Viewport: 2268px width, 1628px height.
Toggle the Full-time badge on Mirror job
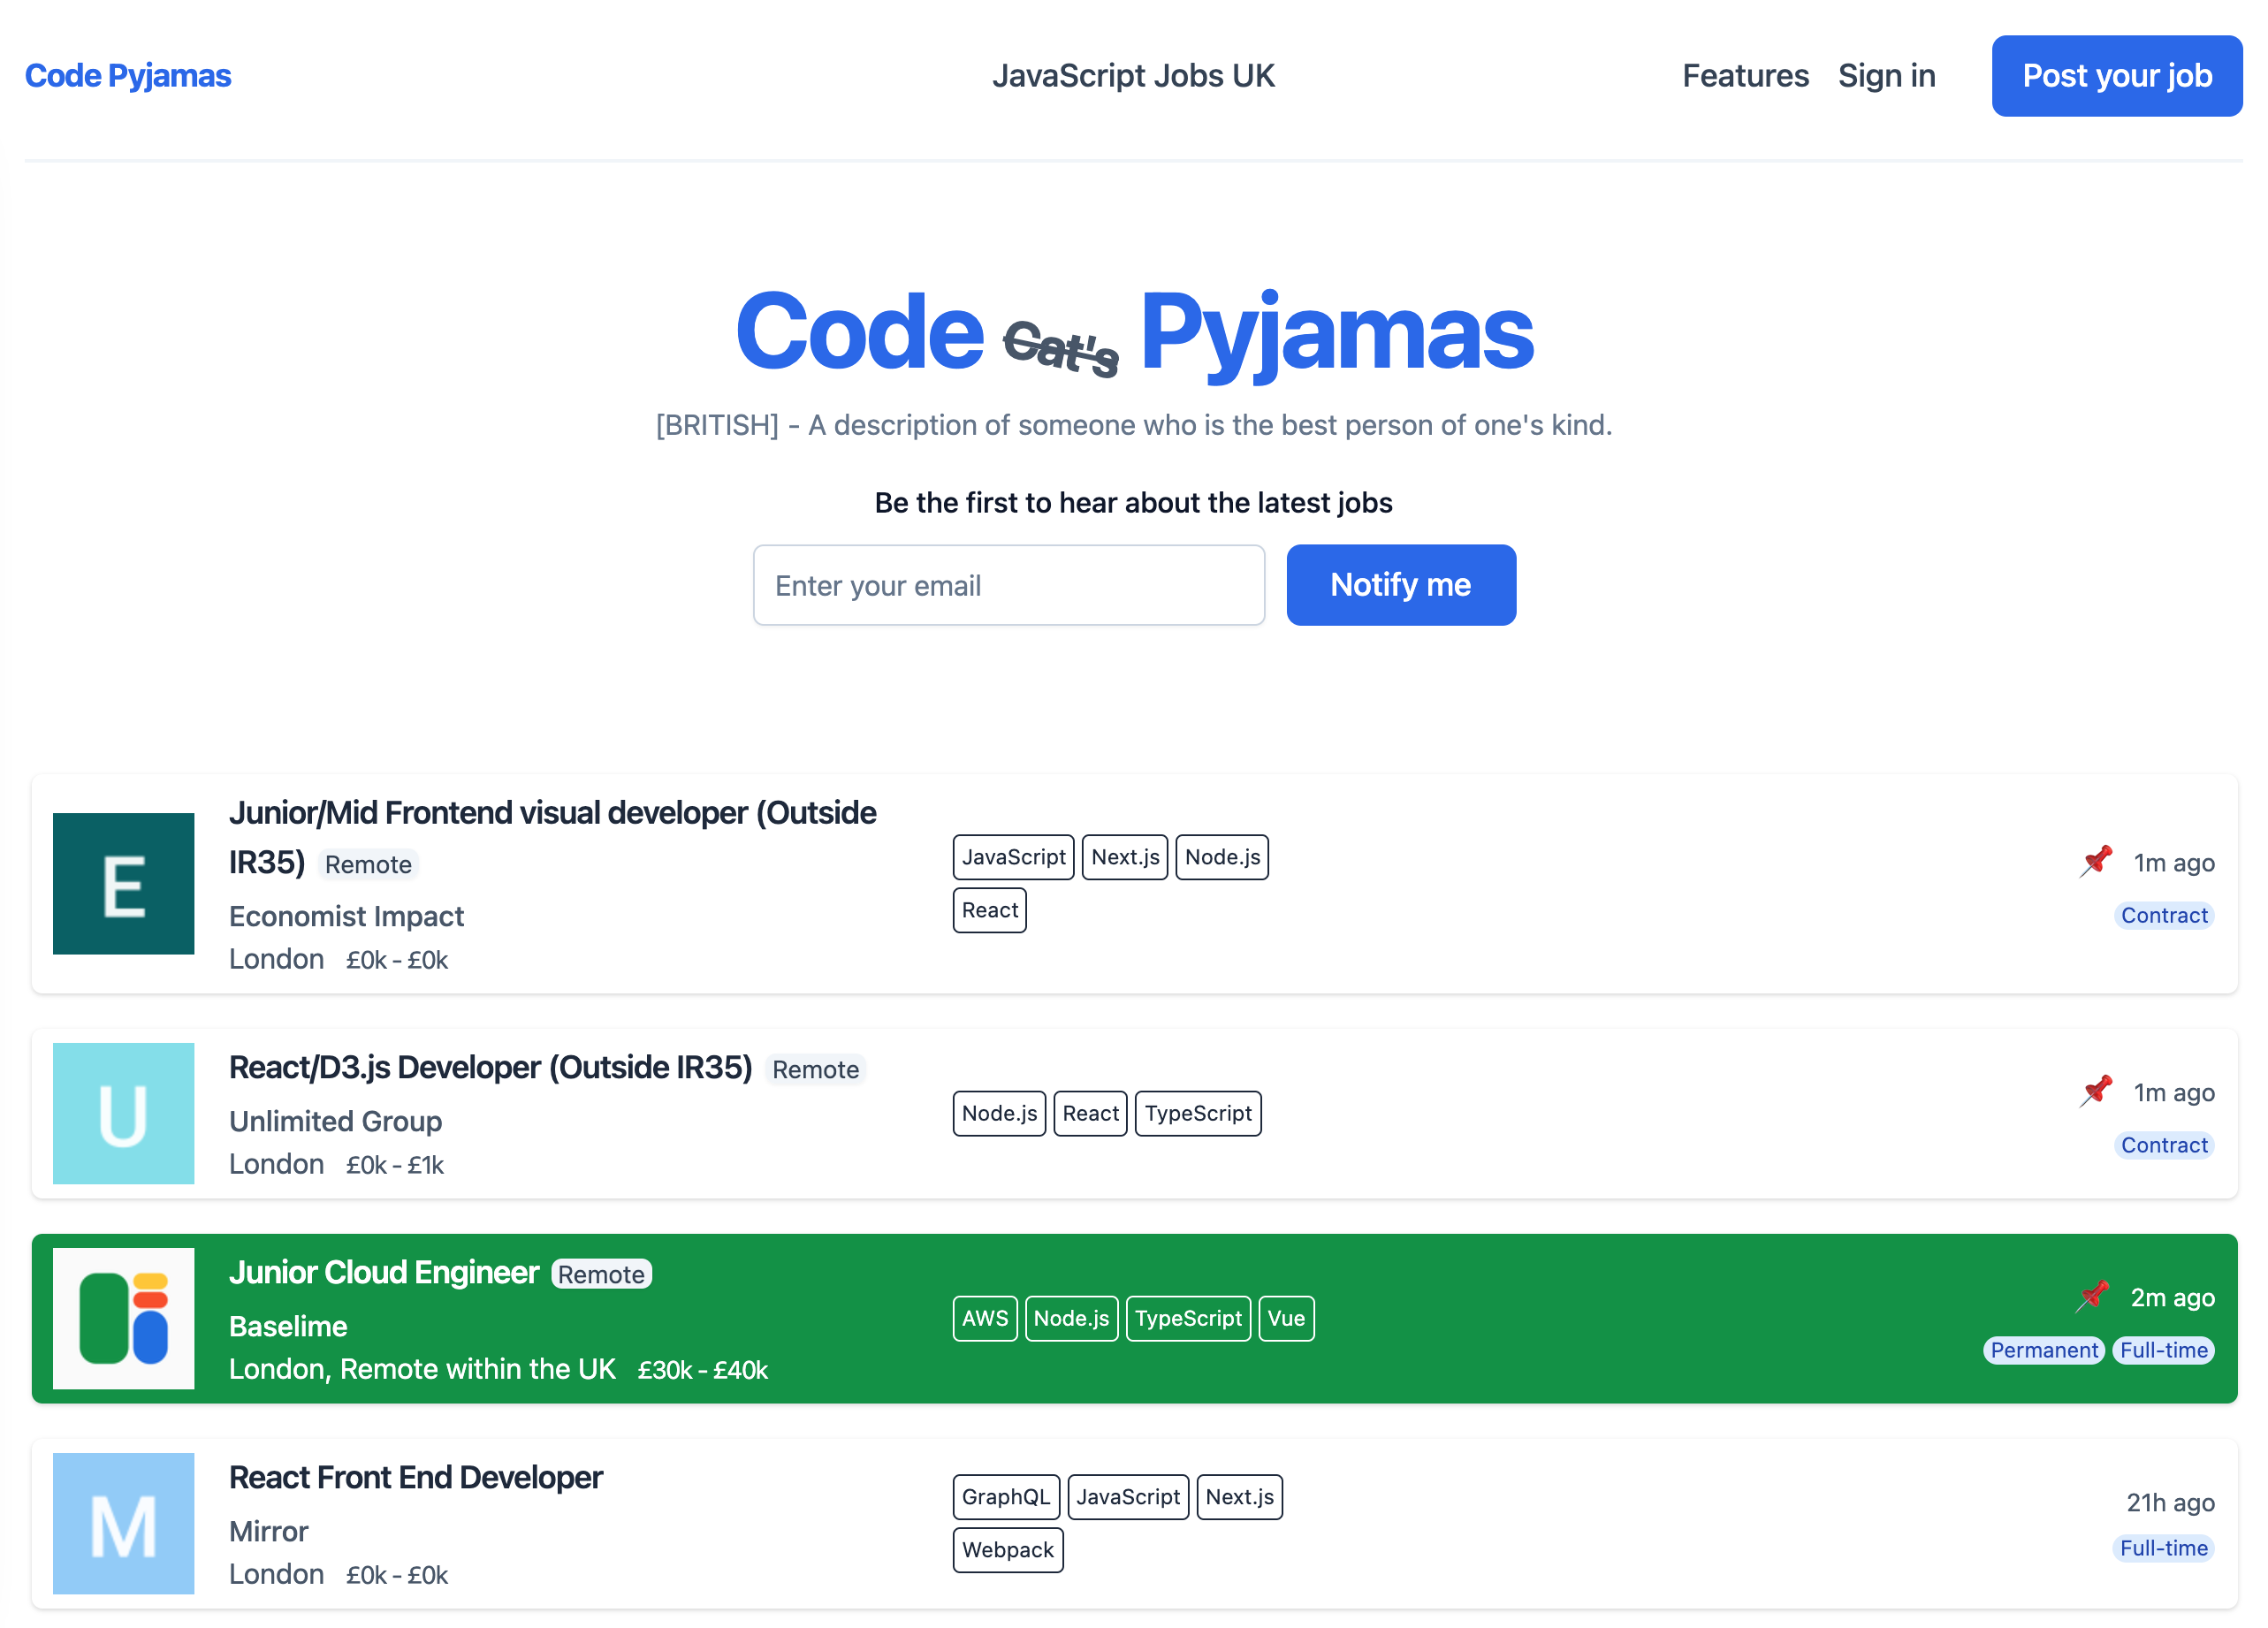point(2164,1548)
